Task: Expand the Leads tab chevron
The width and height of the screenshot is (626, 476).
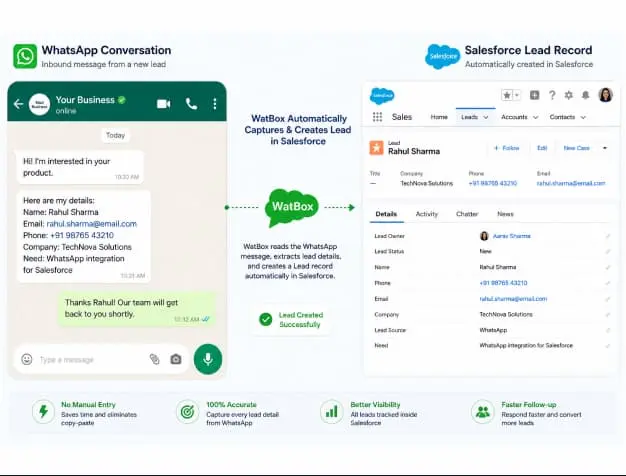Action: tap(486, 117)
